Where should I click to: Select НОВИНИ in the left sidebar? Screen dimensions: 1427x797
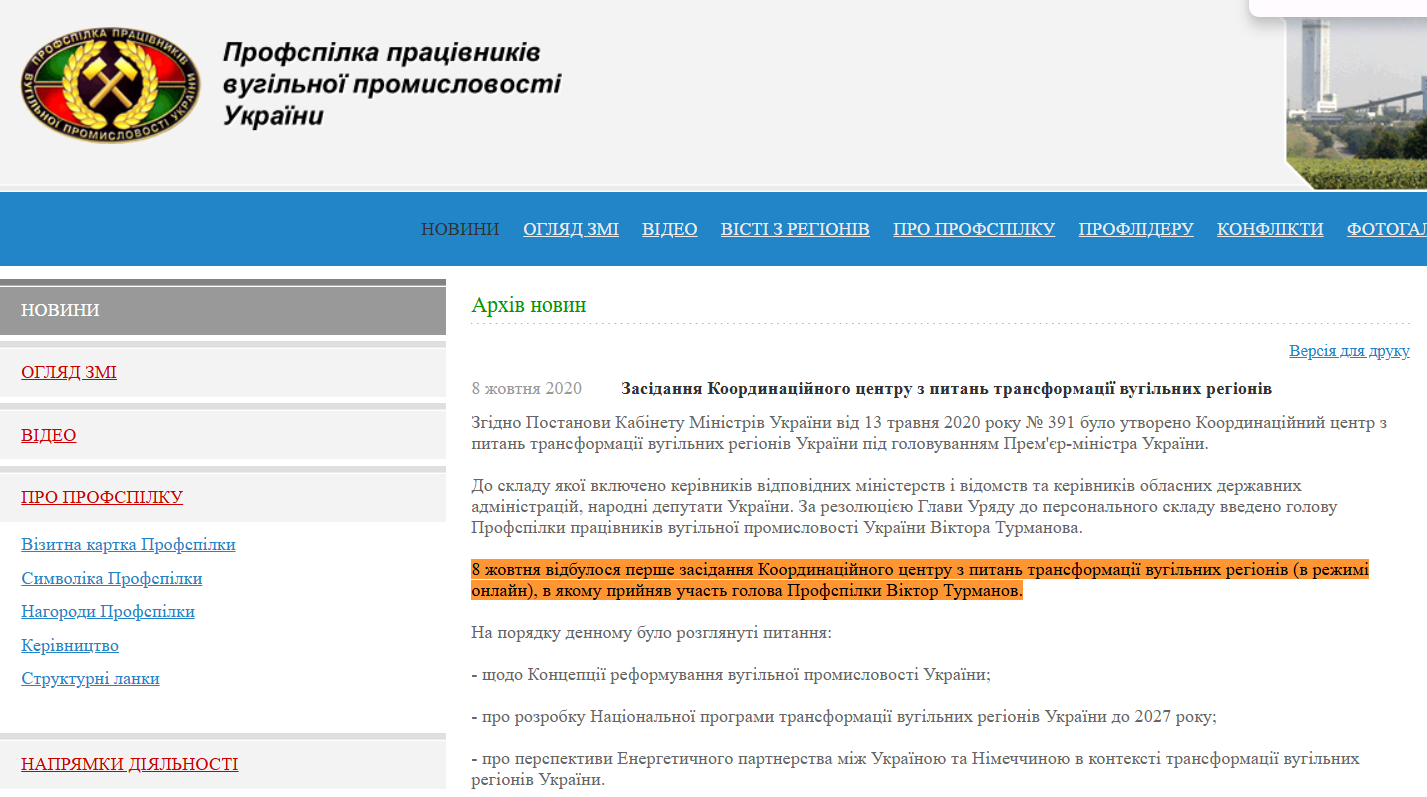[223, 310]
